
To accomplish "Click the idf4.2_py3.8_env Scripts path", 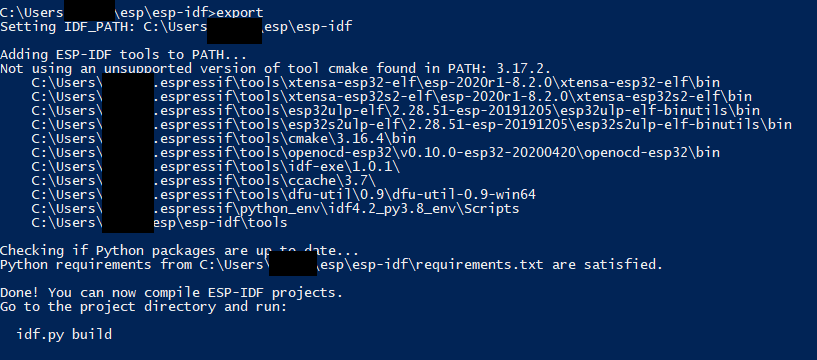I will 275,209.
